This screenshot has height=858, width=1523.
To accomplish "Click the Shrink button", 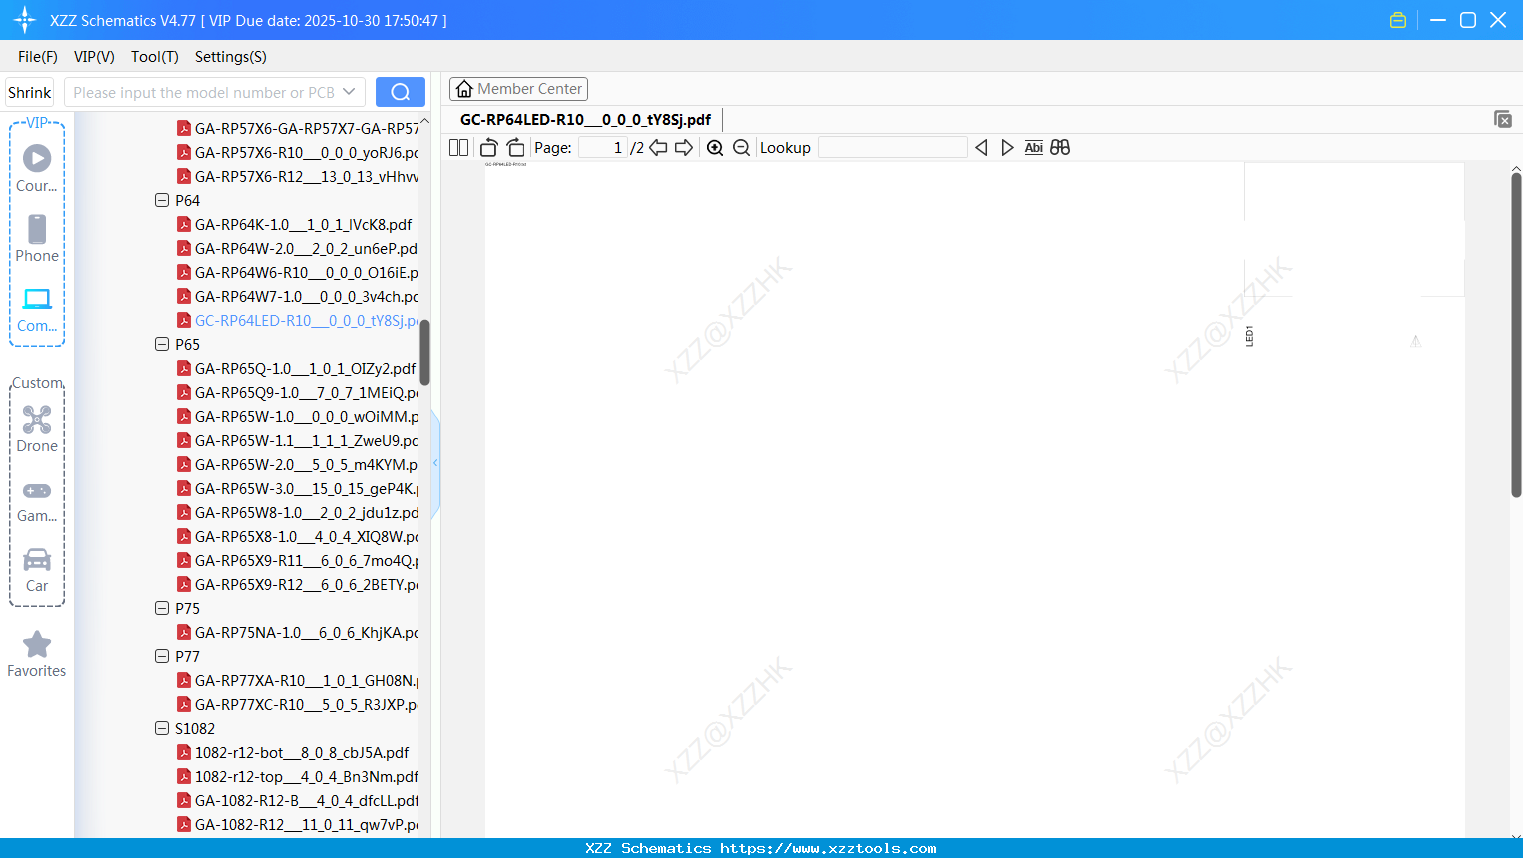I will click(29, 92).
